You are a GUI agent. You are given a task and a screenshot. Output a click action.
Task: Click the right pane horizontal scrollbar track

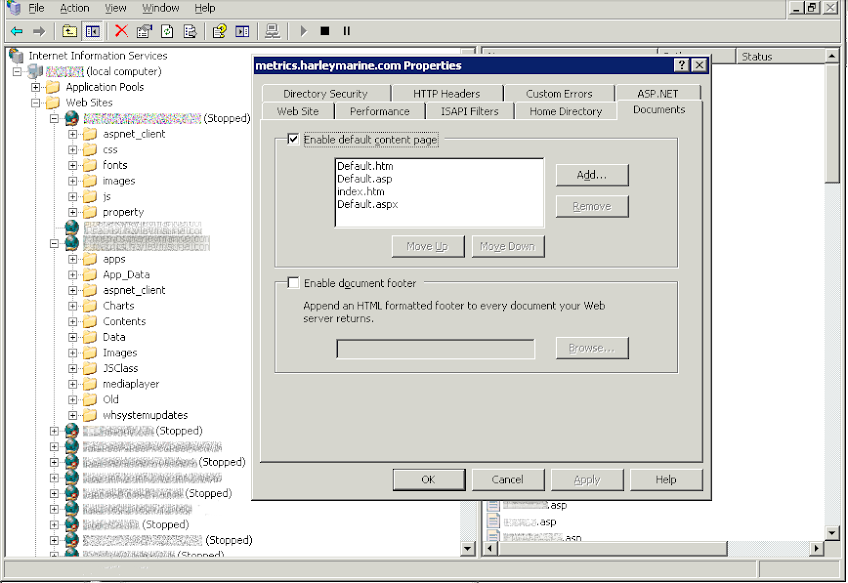click(768, 548)
